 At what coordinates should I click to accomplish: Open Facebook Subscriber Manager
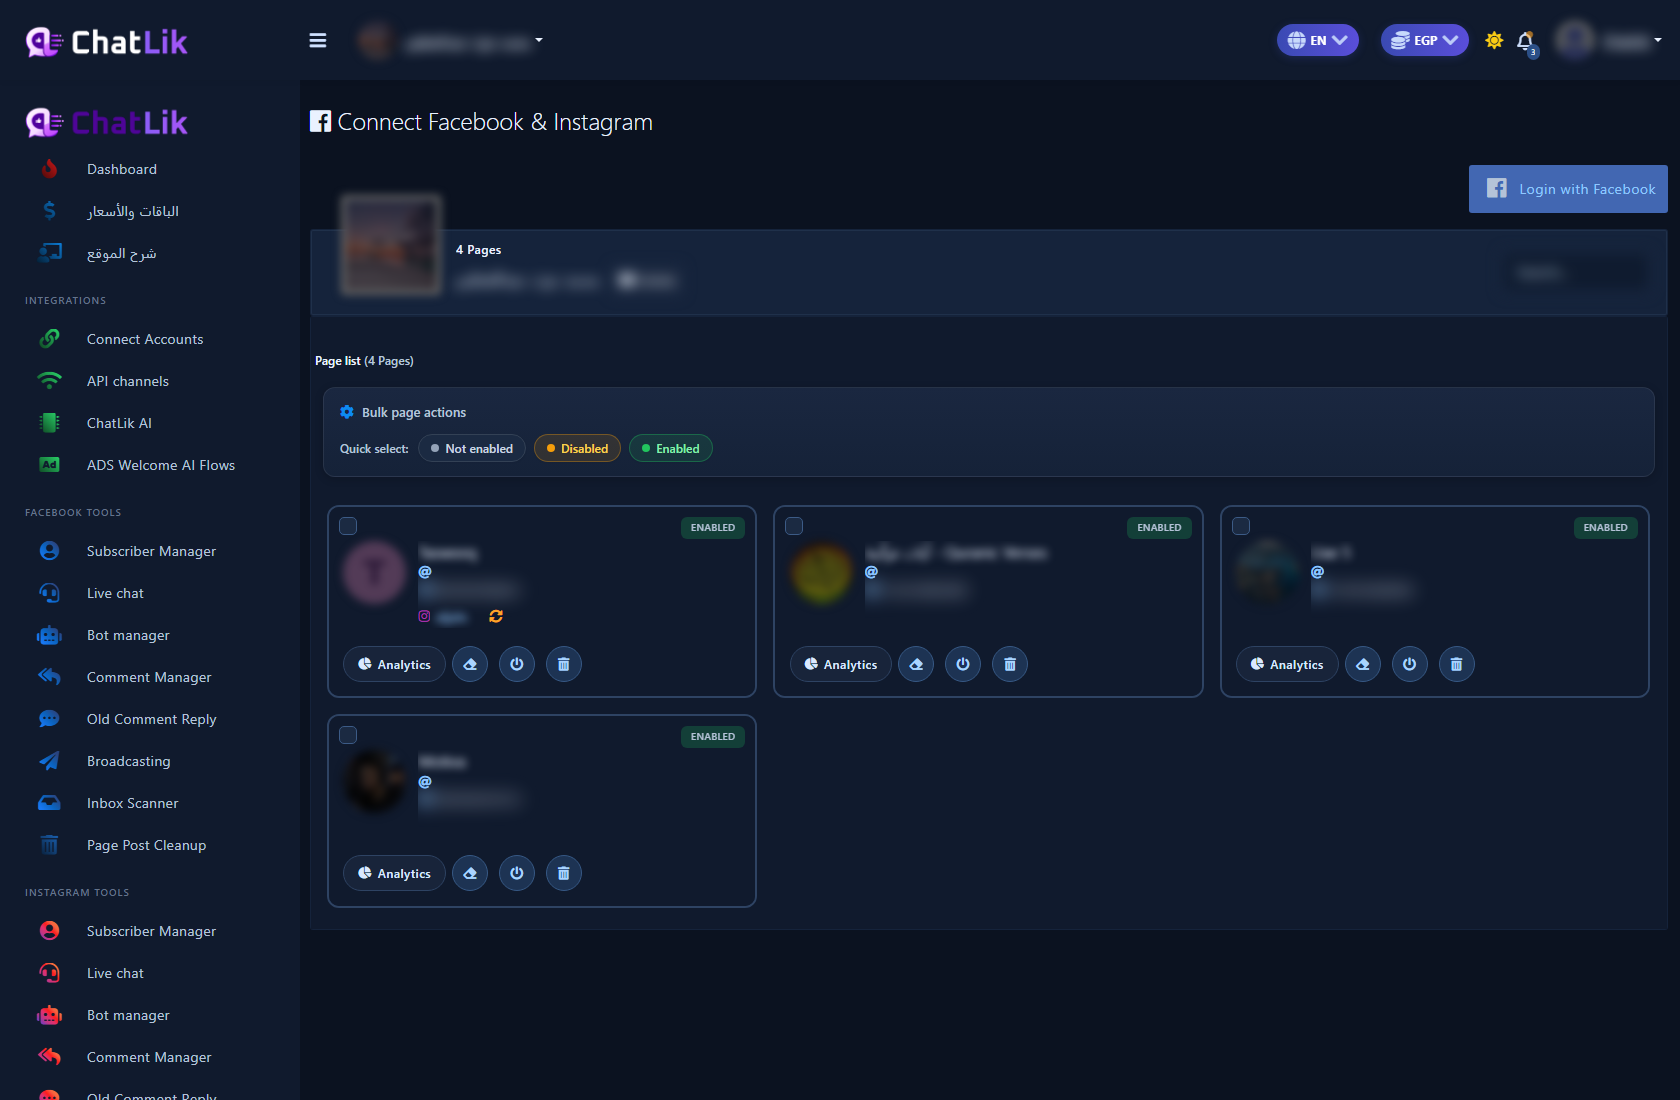pos(151,551)
